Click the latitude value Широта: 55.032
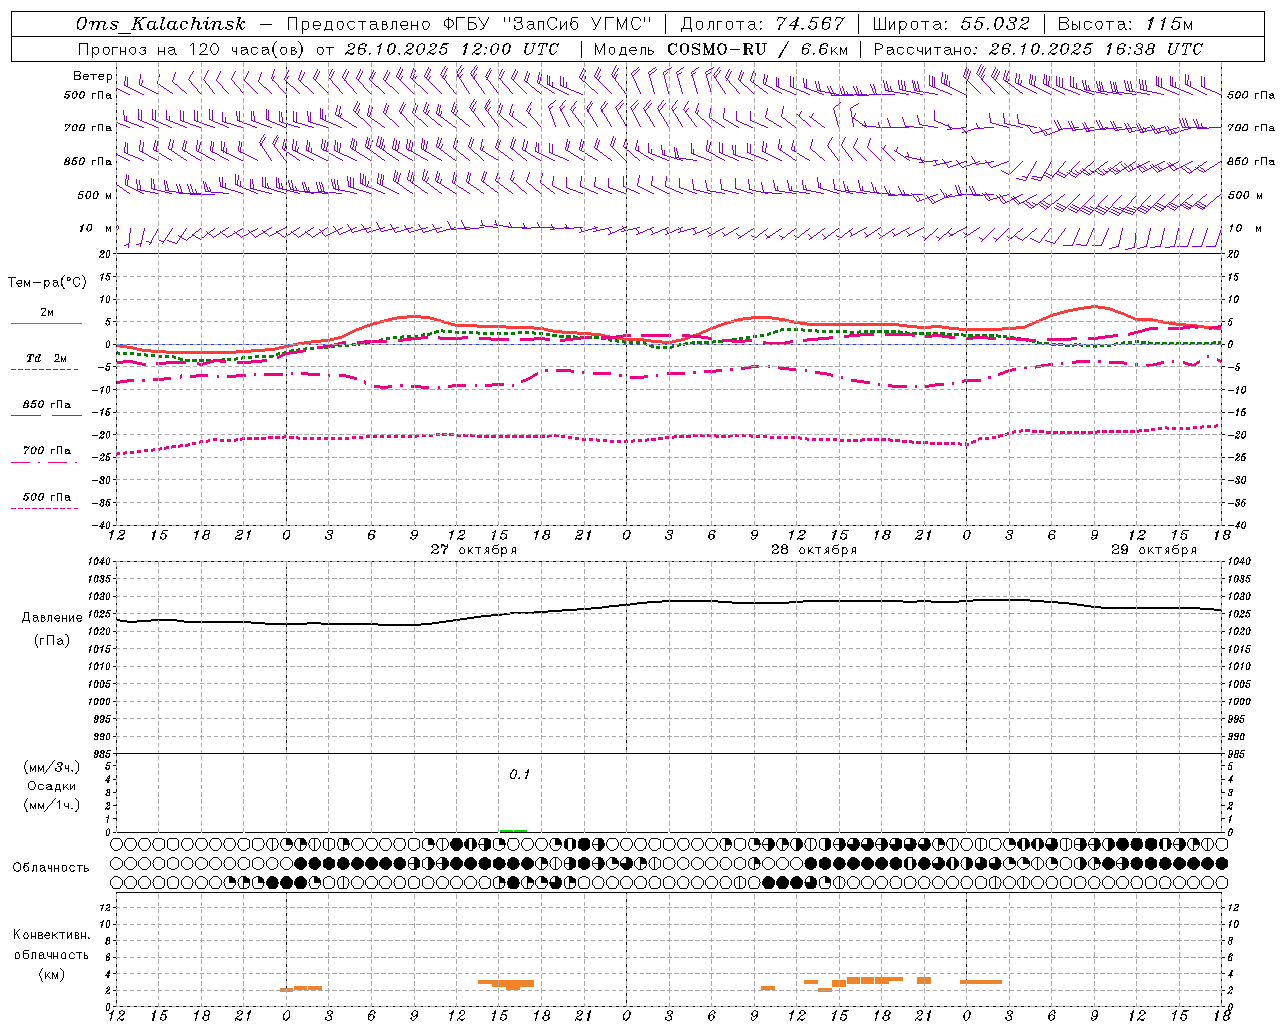This screenshot has width=1280, height=1024. point(951,24)
